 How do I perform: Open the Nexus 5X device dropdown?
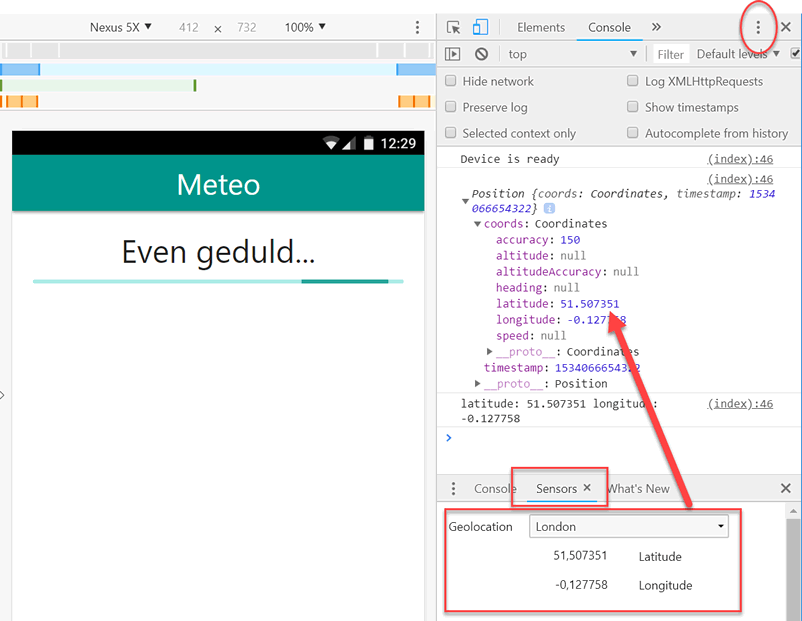120,27
